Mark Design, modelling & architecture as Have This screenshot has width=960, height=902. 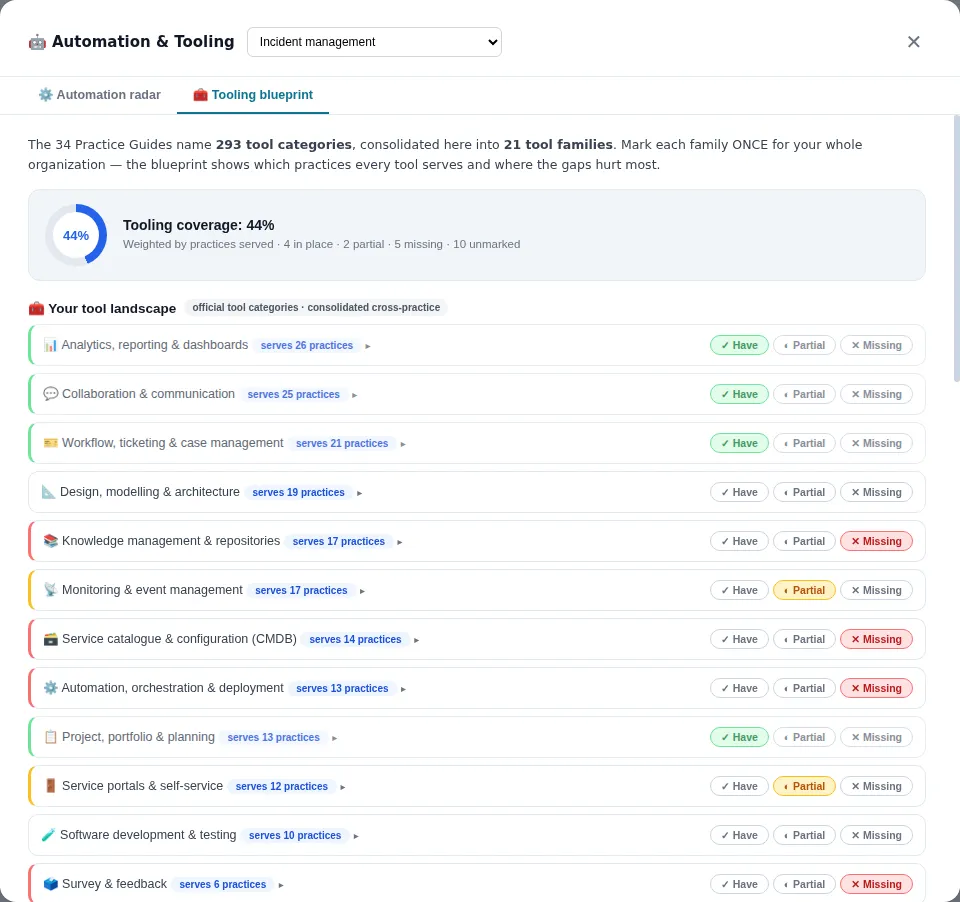pyautogui.click(x=739, y=492)
